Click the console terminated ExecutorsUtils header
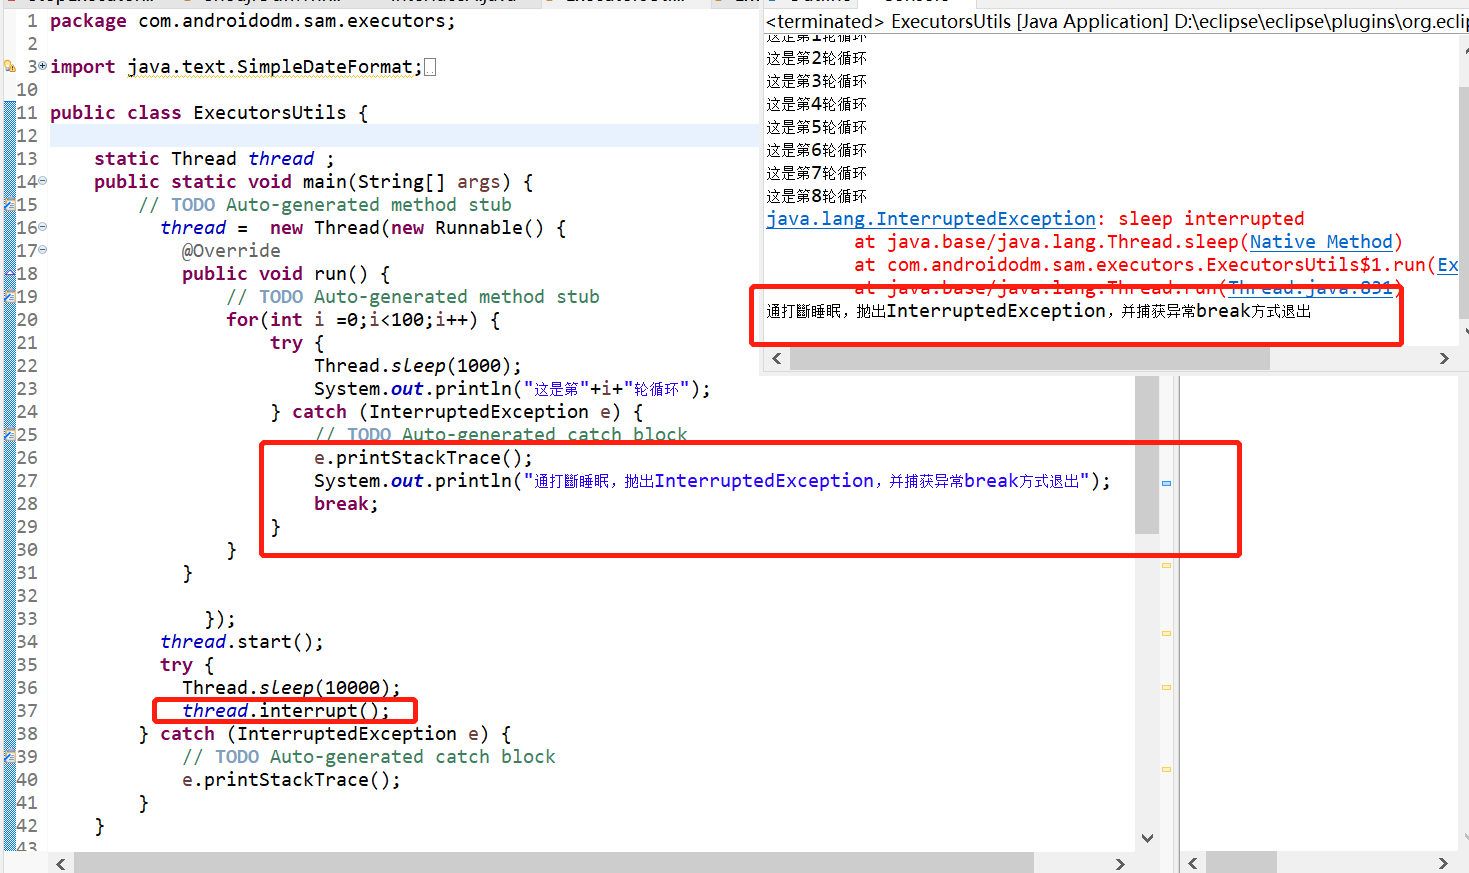The image size is (1469, 873). (x=1116, y=21)
